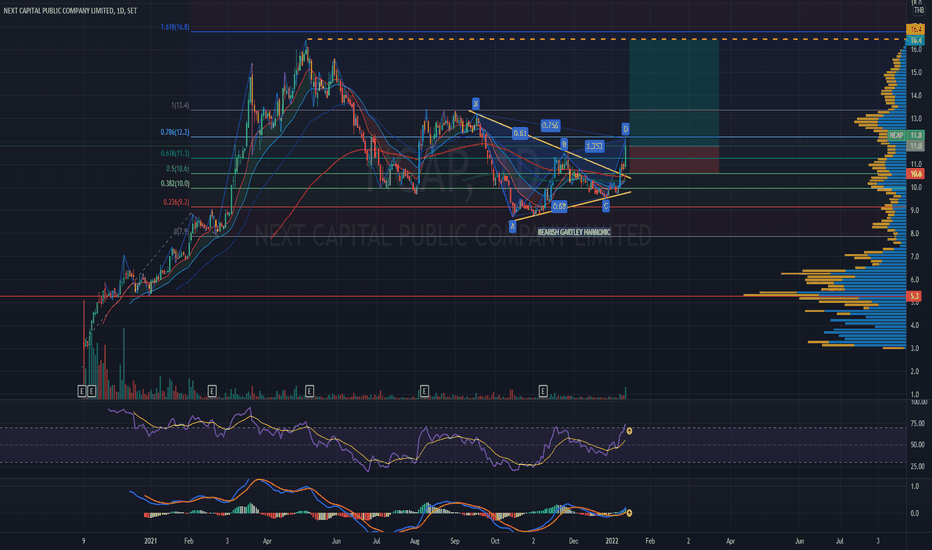Select the 0.63 ratio label
This screenshot has height=550, width=932.
pos(520,133)
